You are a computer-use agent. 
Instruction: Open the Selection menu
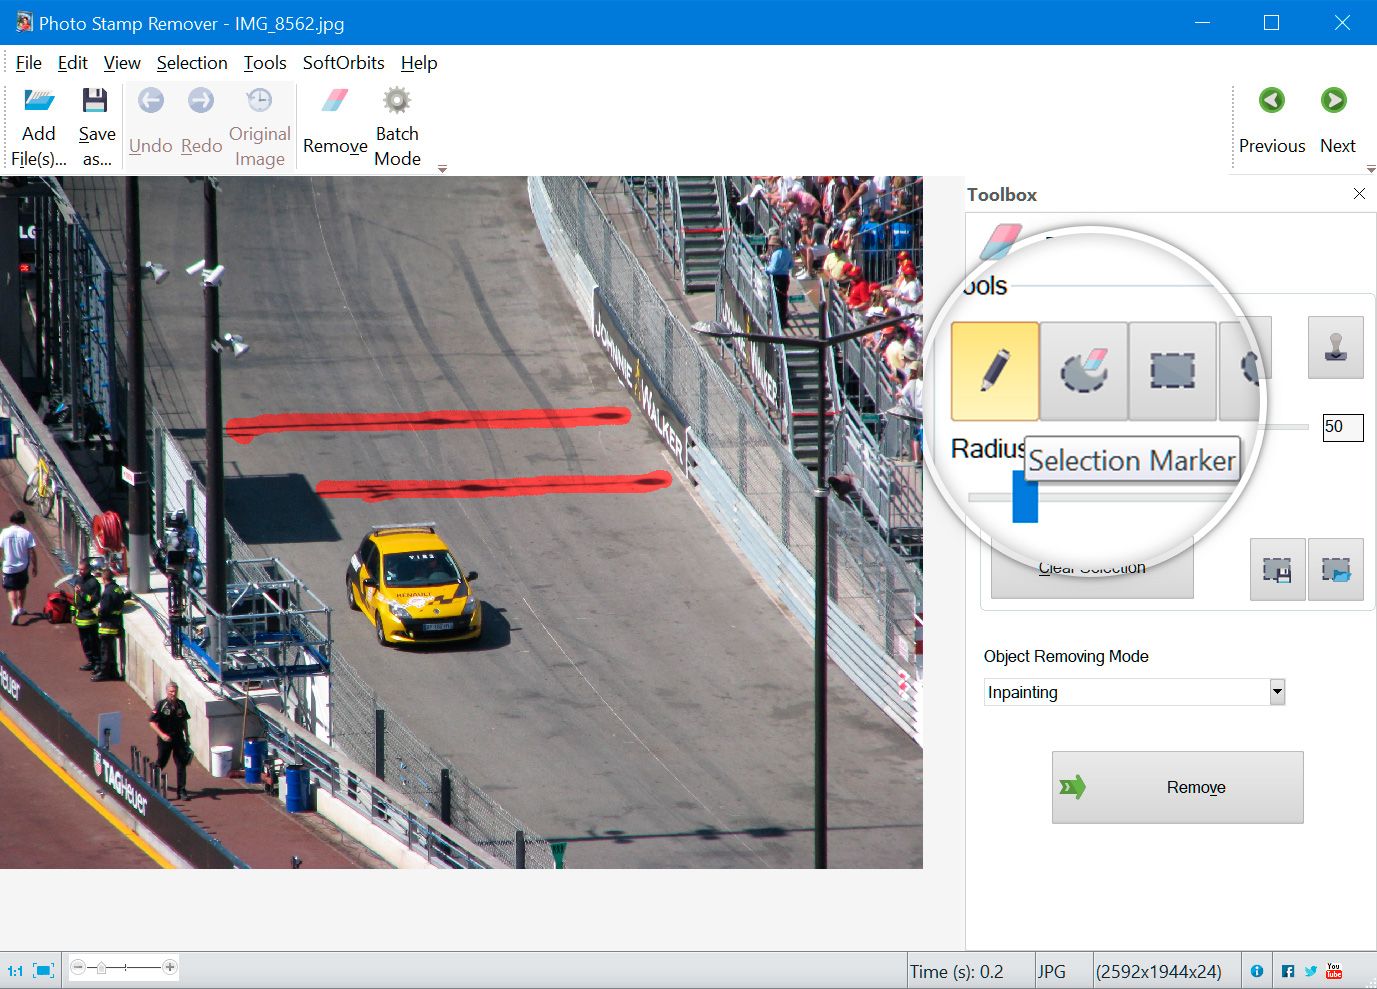[x=192, y=63]
